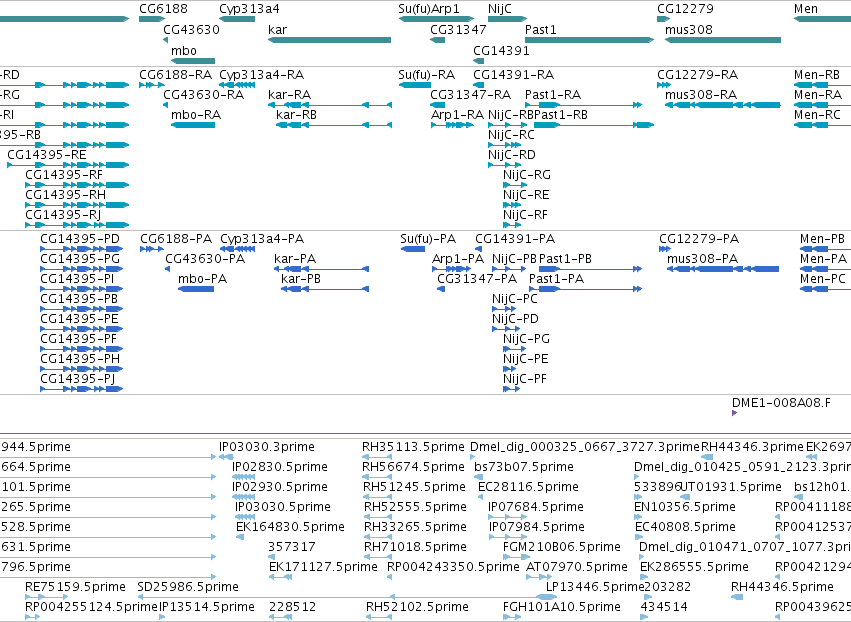Open the Past1-PB protein label

[x=565, y=259]
